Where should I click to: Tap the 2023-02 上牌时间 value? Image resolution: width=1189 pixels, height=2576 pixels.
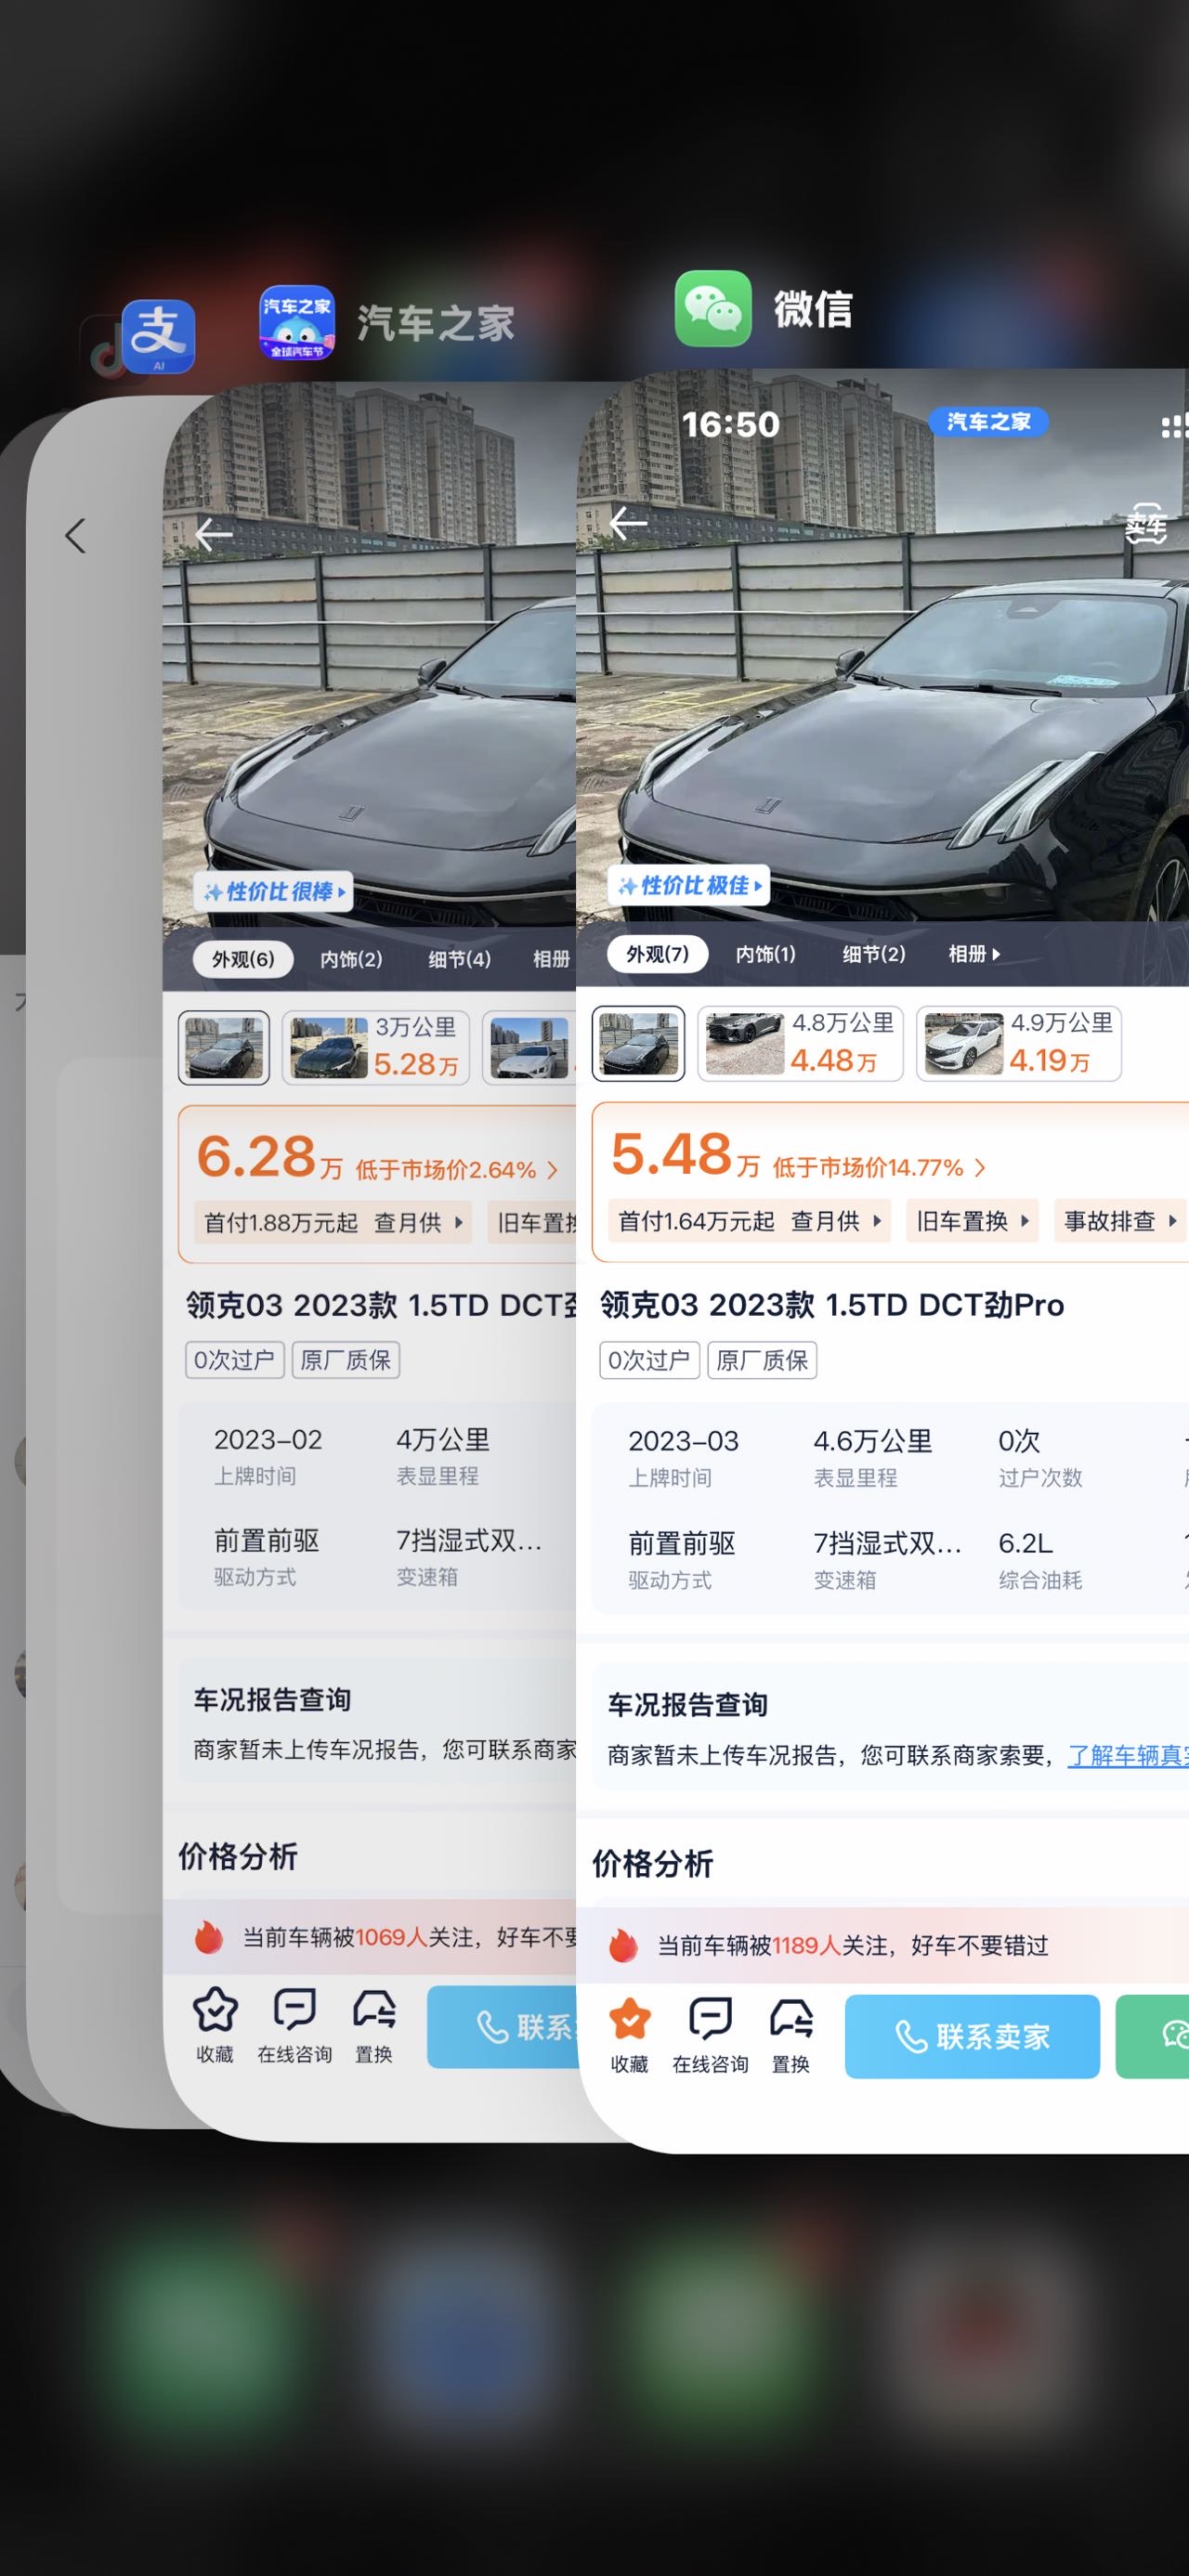click(268, 1439)
